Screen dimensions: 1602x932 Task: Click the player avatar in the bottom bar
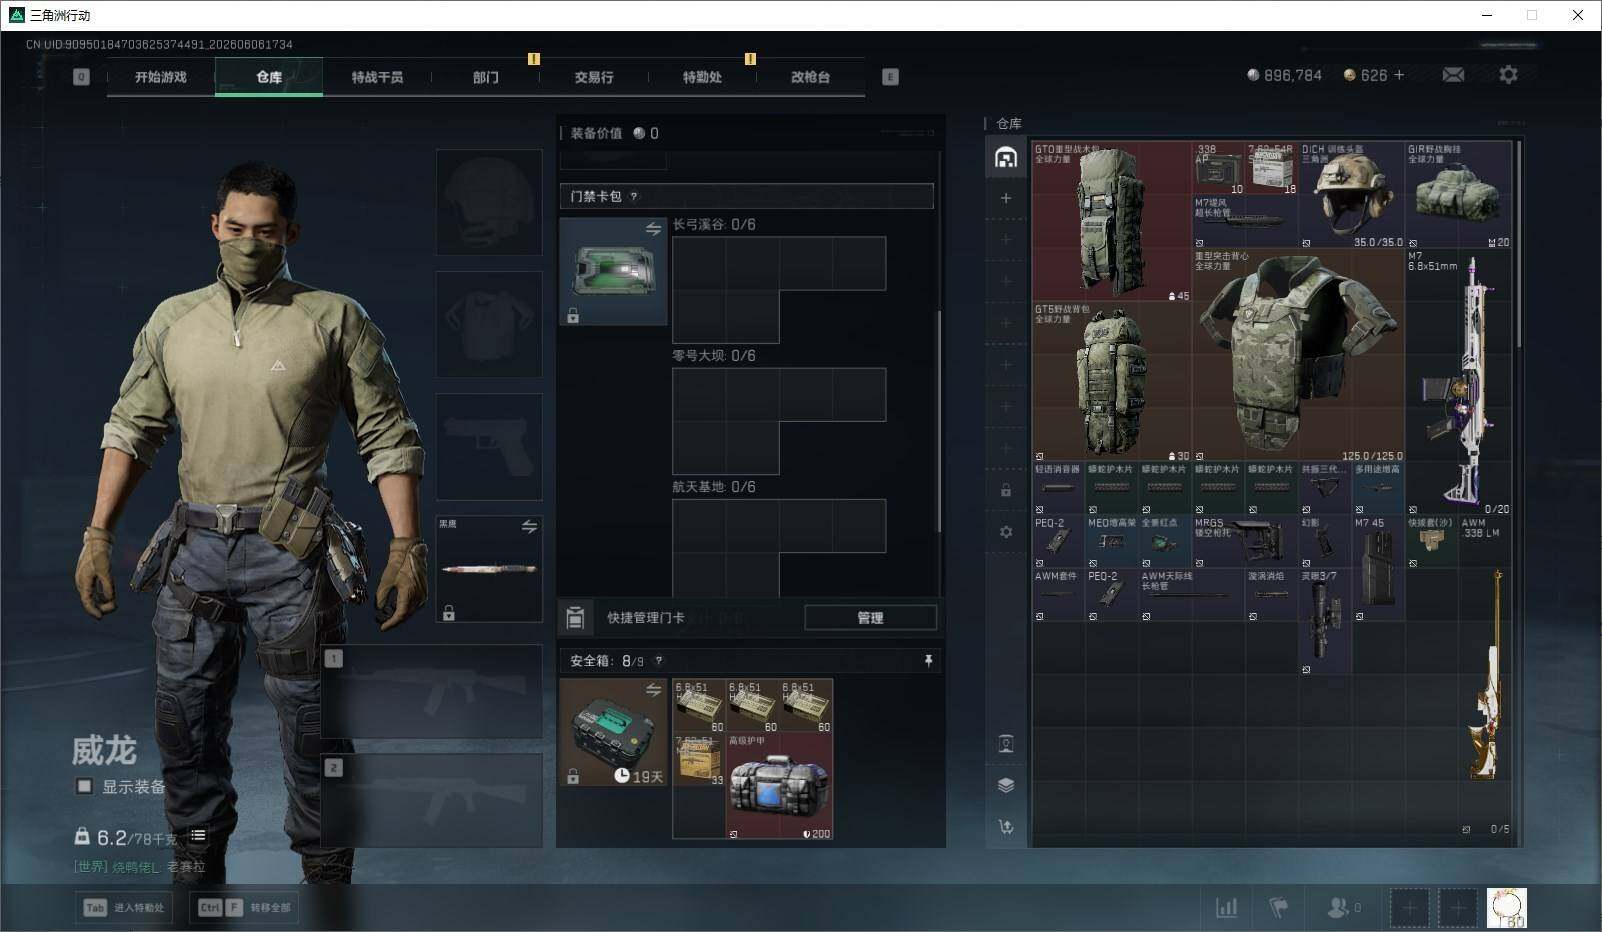coord(1506,908)
